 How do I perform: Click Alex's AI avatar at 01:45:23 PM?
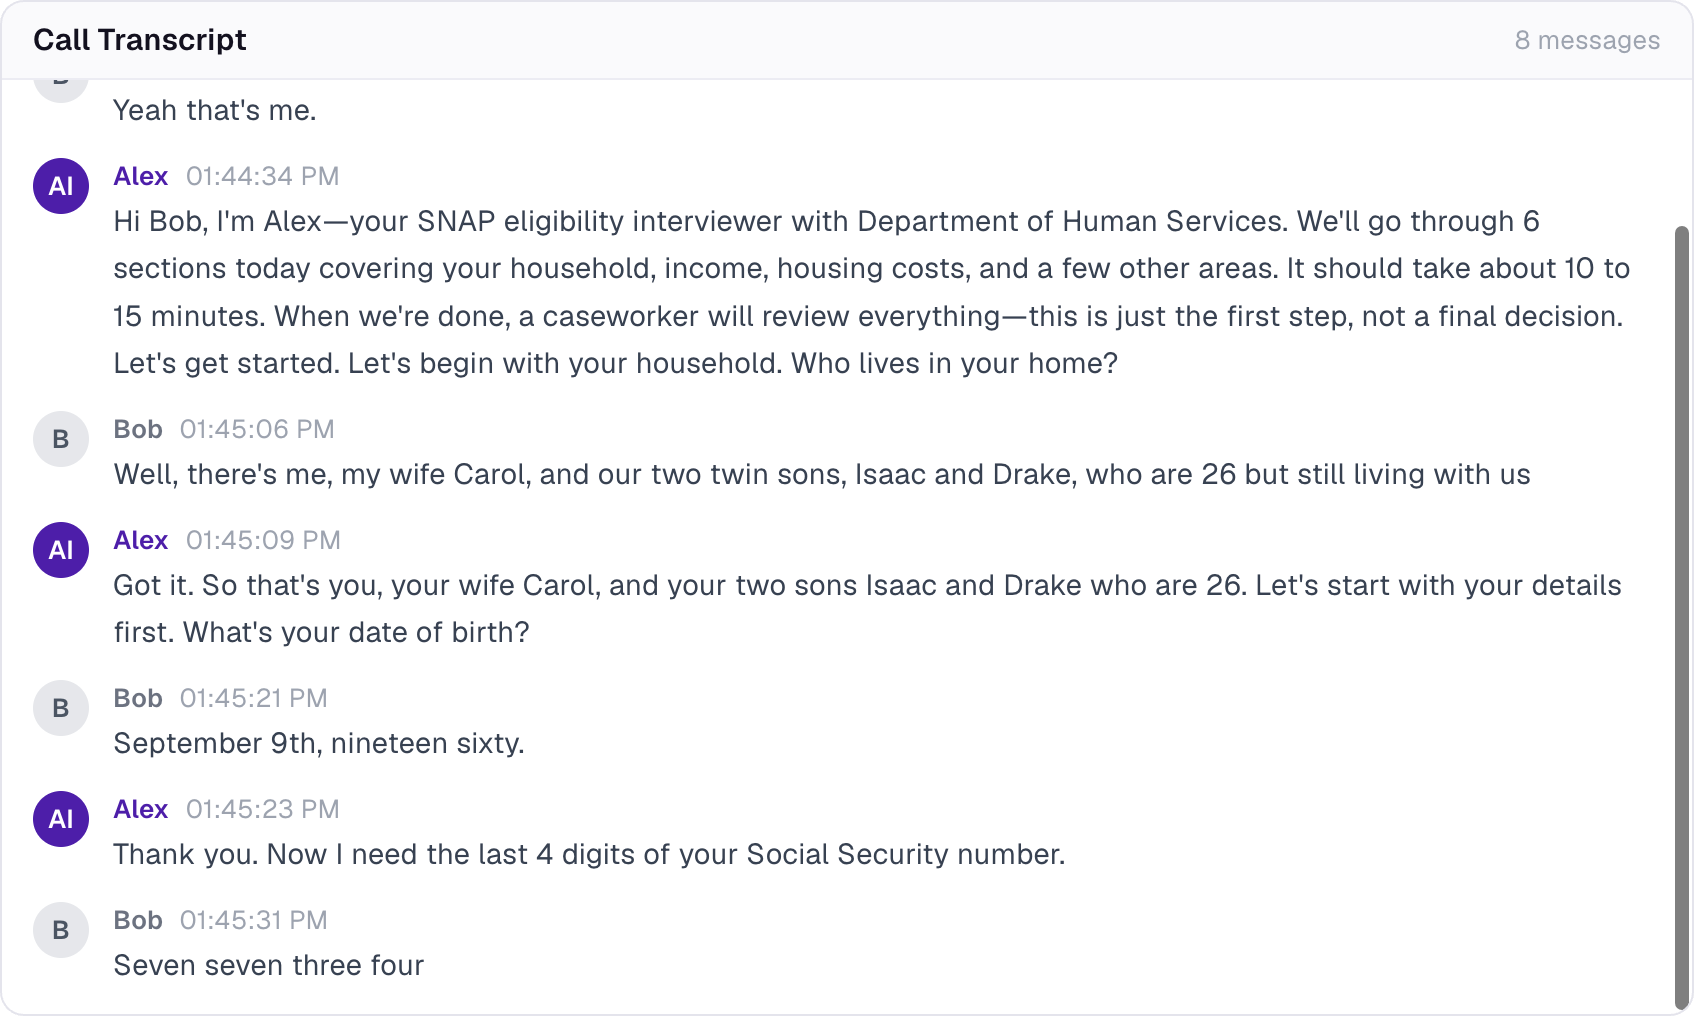pos(61,819)
